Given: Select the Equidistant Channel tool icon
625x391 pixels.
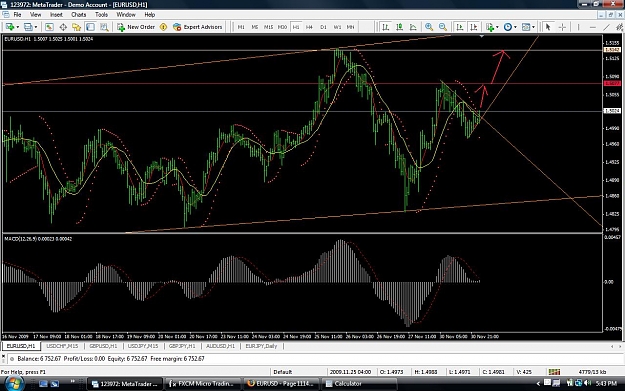Looking at the screenshot, I should (620, 27).
